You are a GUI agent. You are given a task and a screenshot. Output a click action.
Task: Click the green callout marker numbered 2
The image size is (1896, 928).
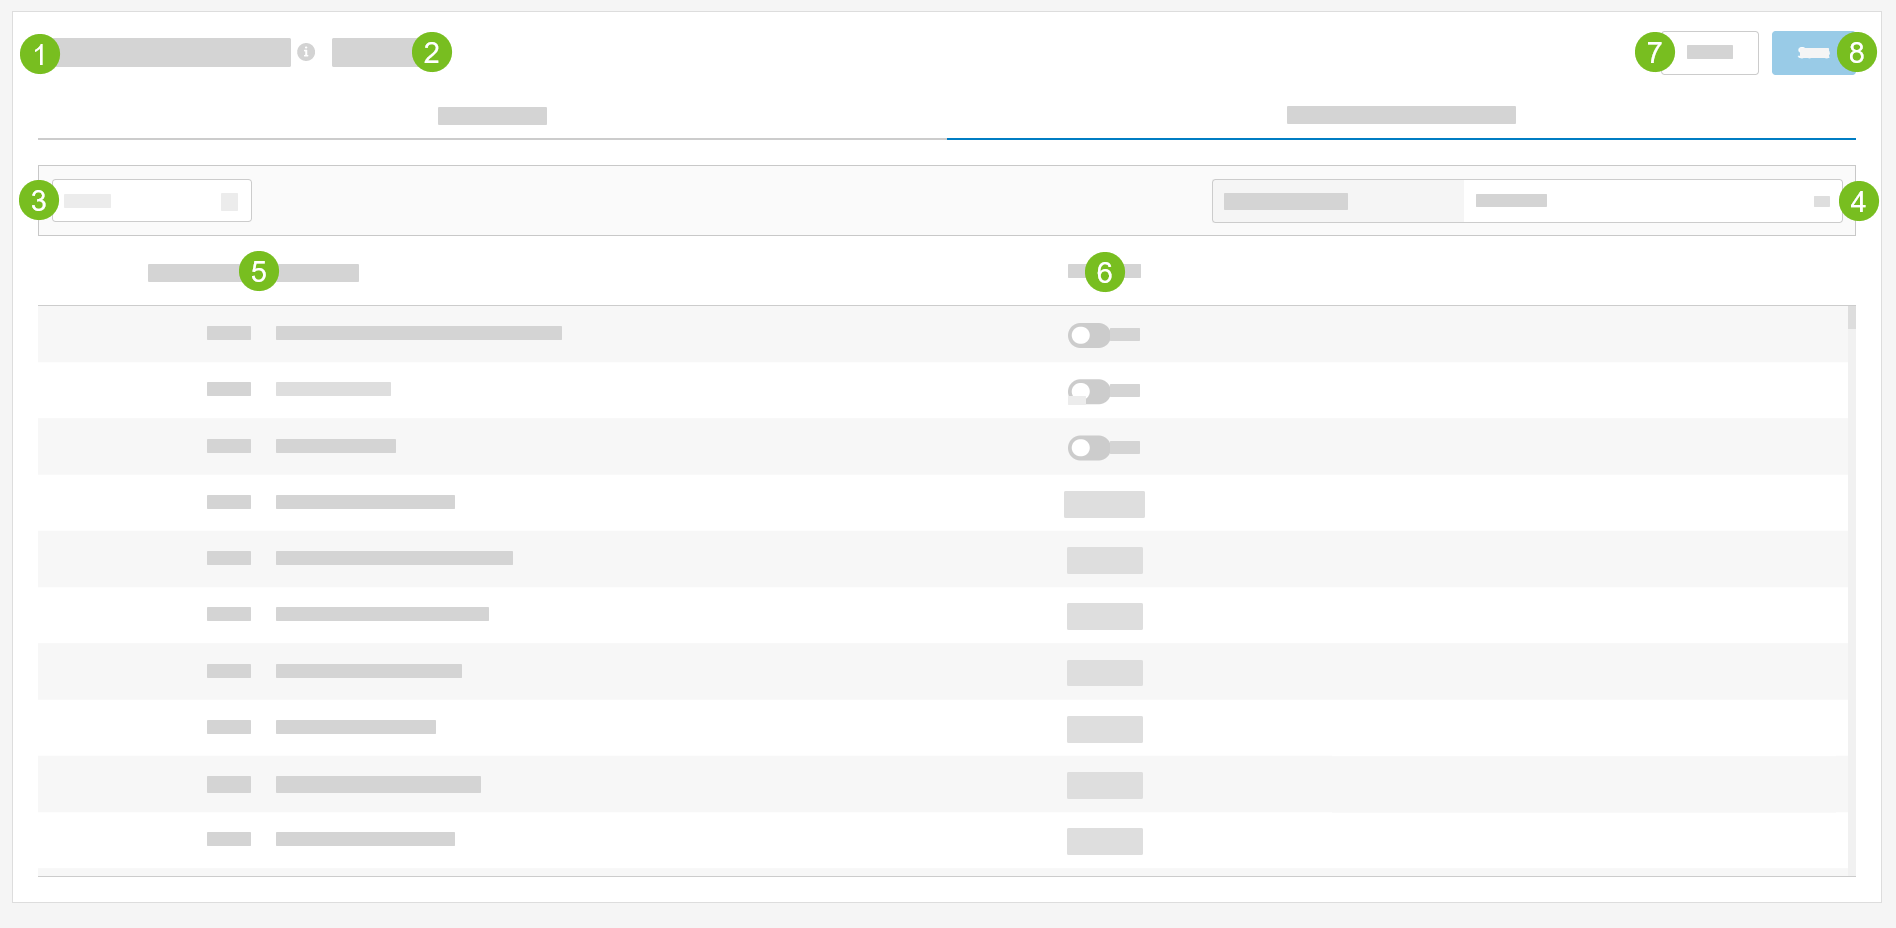(431, 52)
